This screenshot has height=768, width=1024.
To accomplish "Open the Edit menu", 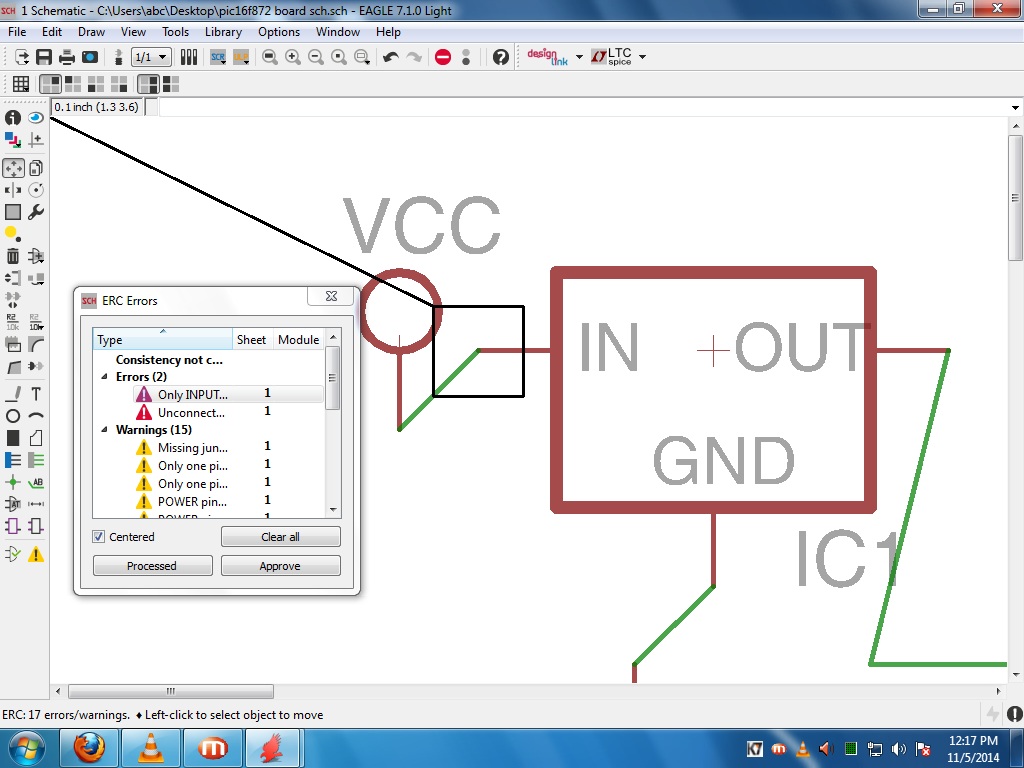I will (52, 32).
